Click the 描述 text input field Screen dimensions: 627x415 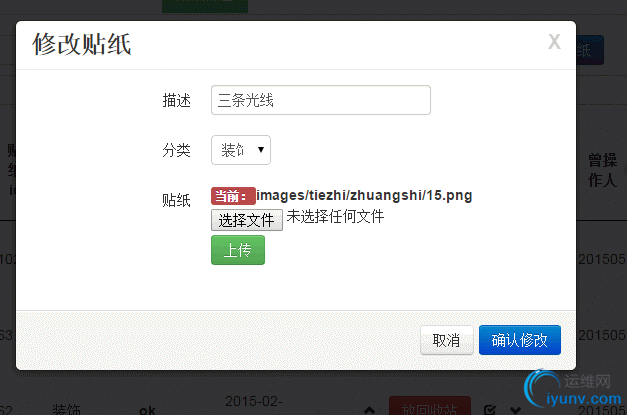point(321,100)
